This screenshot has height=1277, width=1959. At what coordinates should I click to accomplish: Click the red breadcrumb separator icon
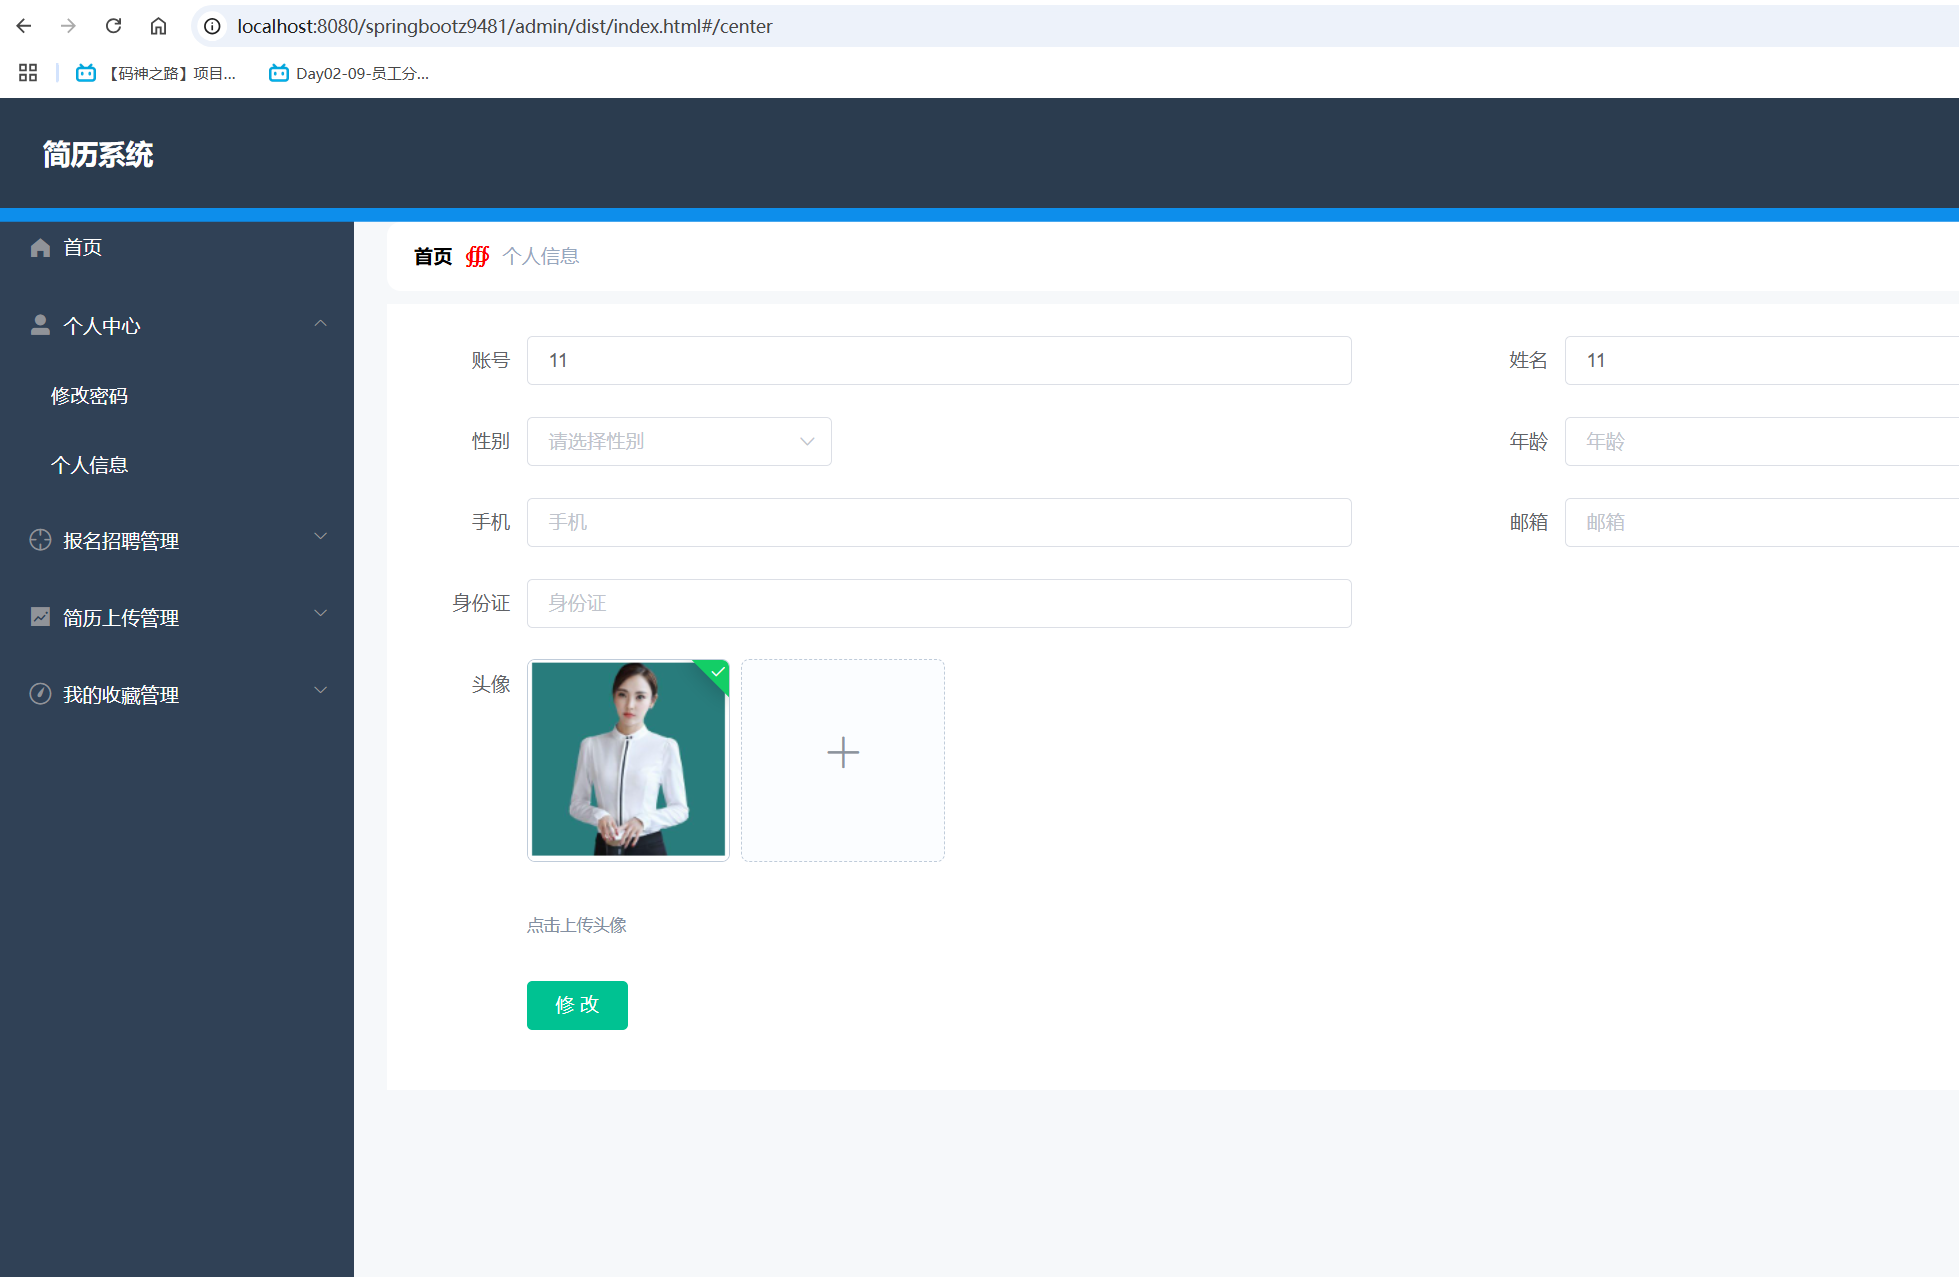point(478,257)
